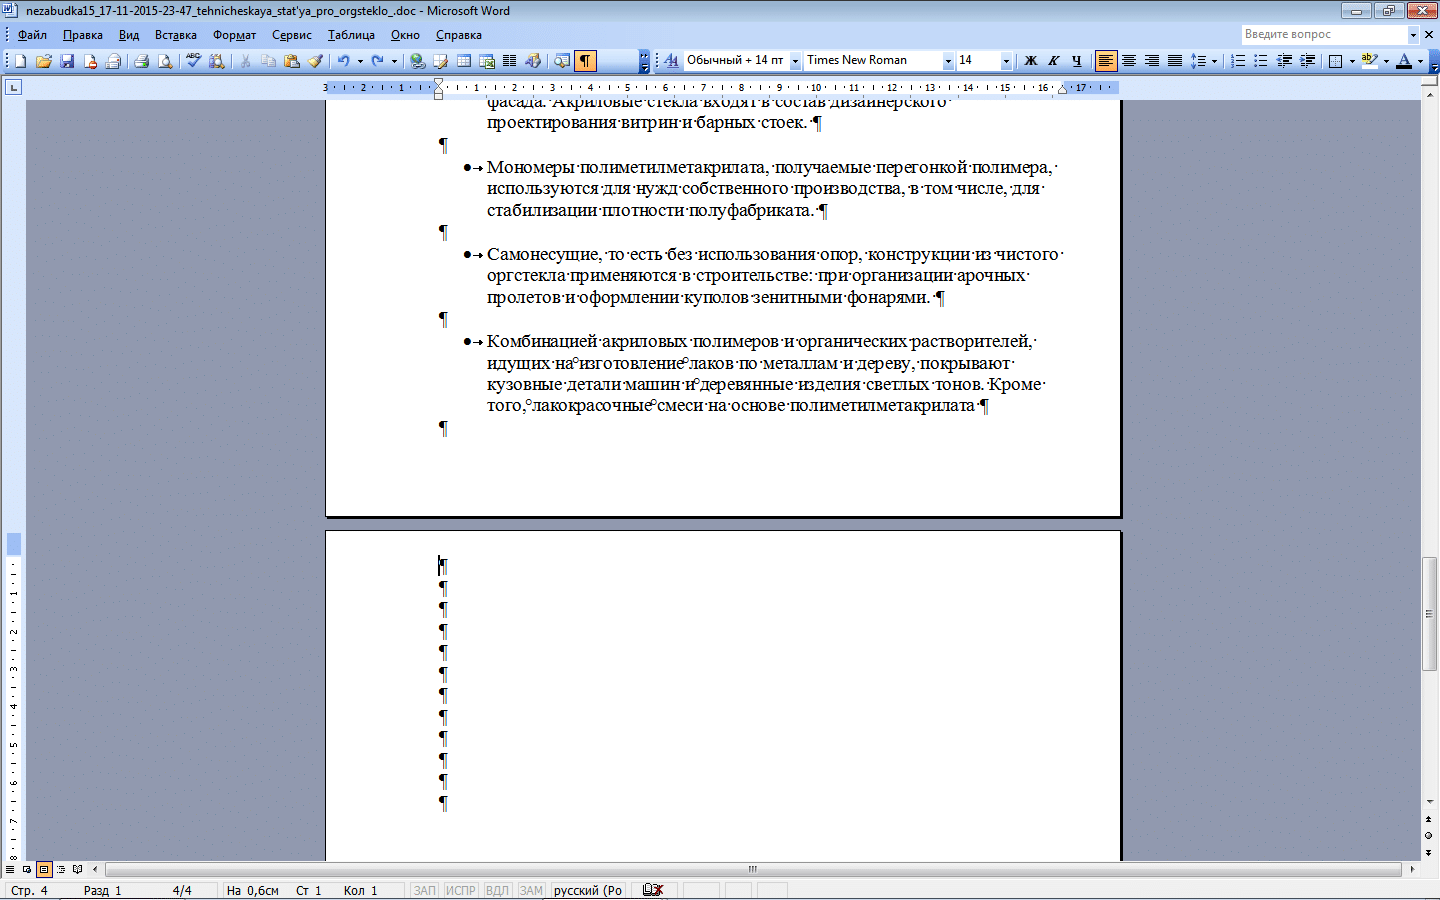Toggle the paragraph marks display button
Viewport: 1440px width, 900px height.
click(585, 61)
